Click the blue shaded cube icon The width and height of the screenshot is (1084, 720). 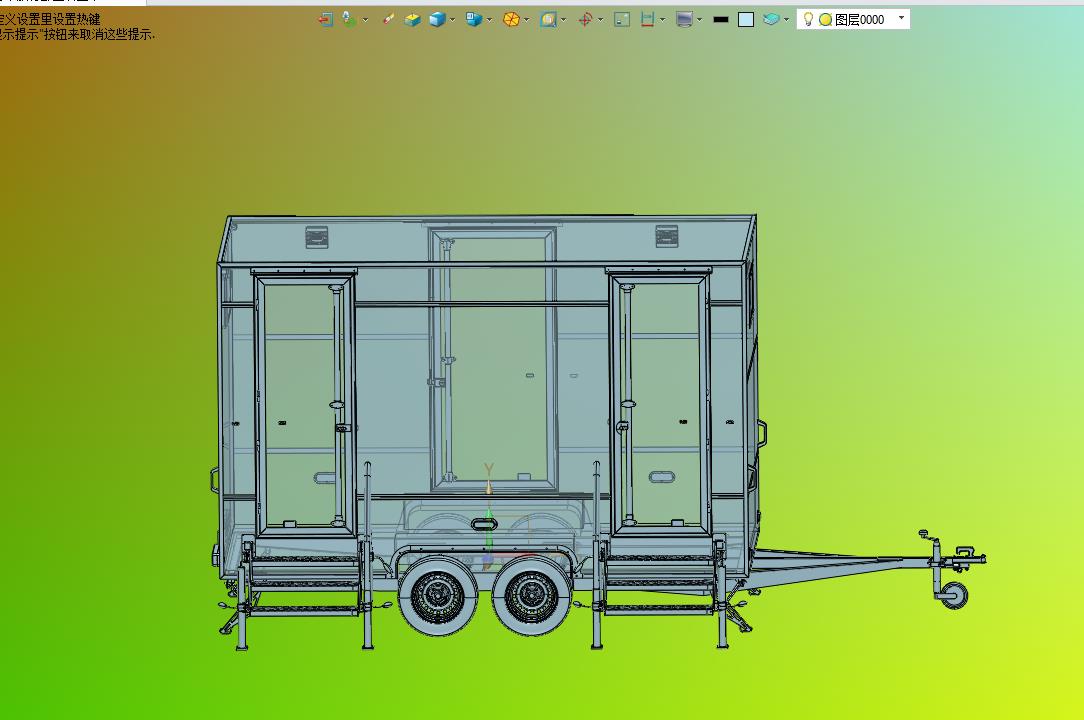coord(437,20)
